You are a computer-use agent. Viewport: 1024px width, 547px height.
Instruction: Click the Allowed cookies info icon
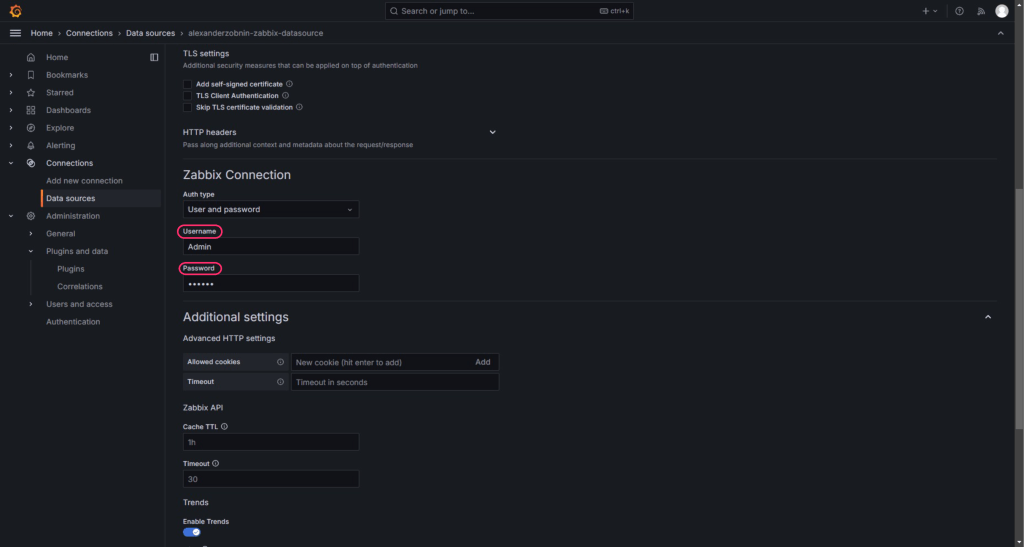click(x=280, y=362)
